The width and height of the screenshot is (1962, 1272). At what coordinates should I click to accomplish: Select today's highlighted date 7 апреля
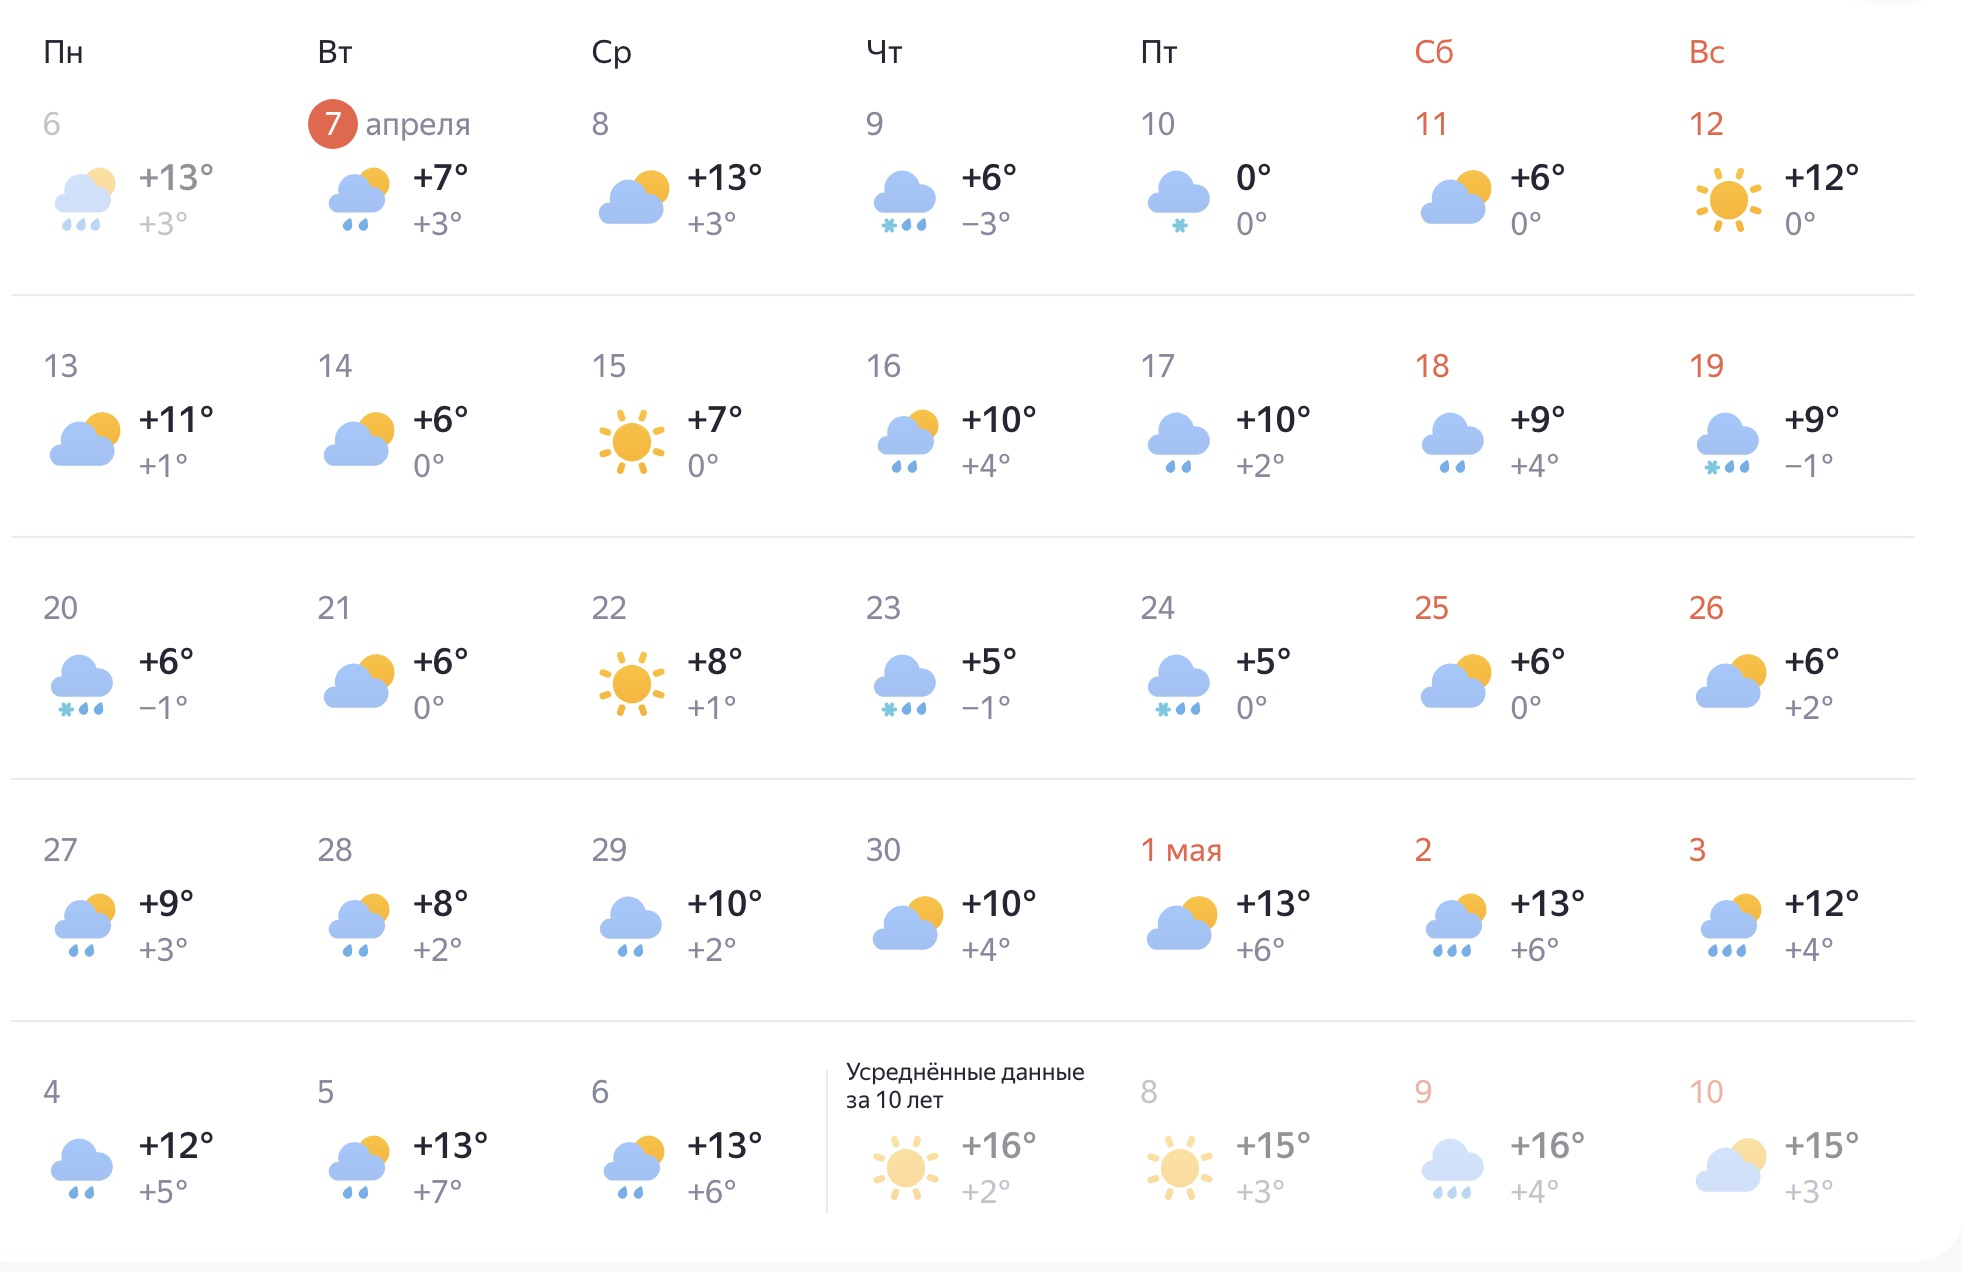pos(333,124)
